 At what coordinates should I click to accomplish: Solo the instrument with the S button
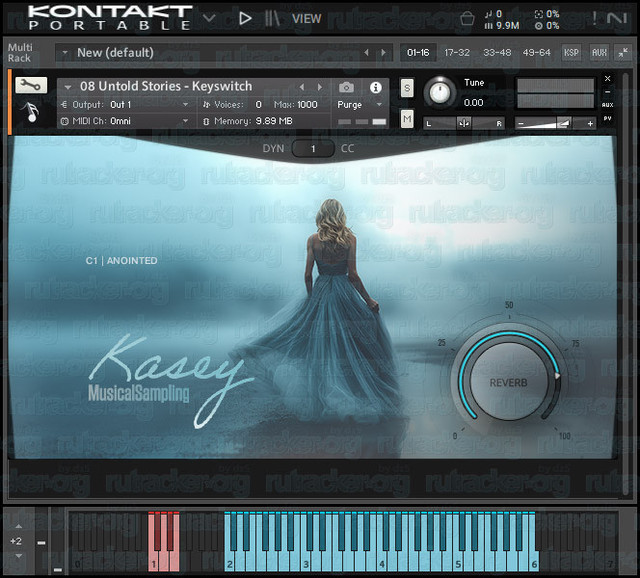click(x=407, y=87)
